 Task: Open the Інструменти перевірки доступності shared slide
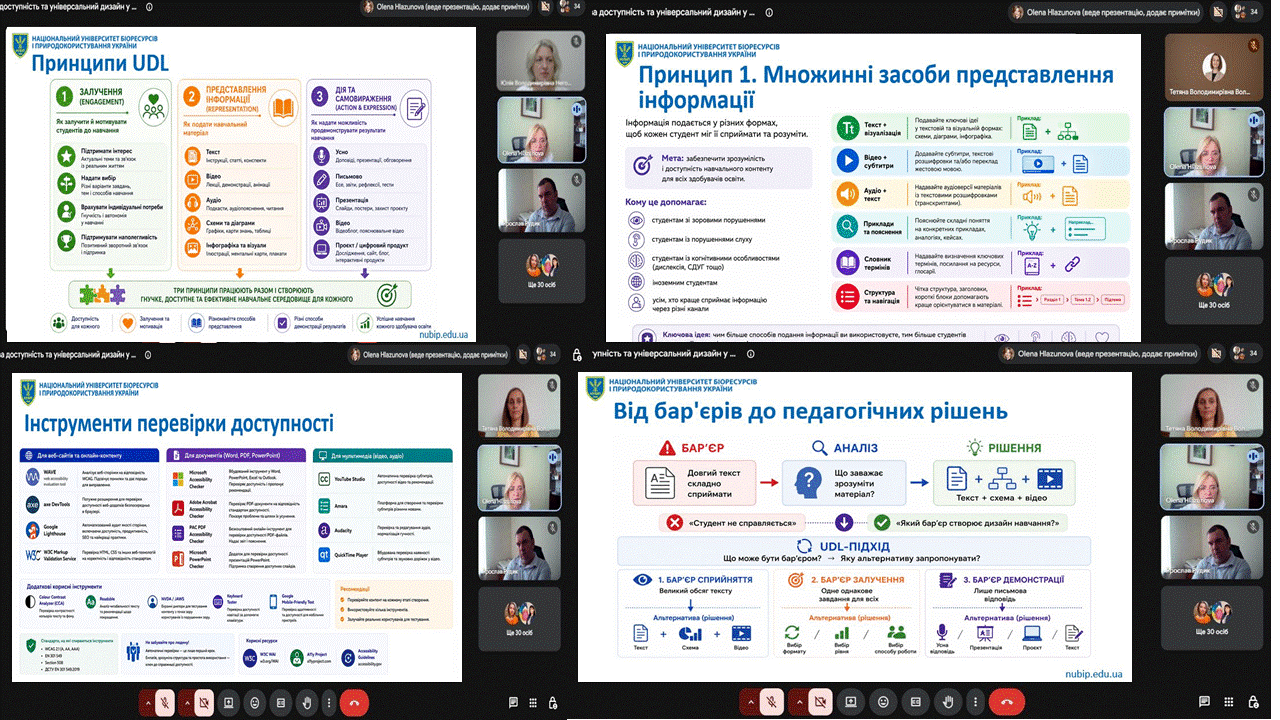coord(235,526)
